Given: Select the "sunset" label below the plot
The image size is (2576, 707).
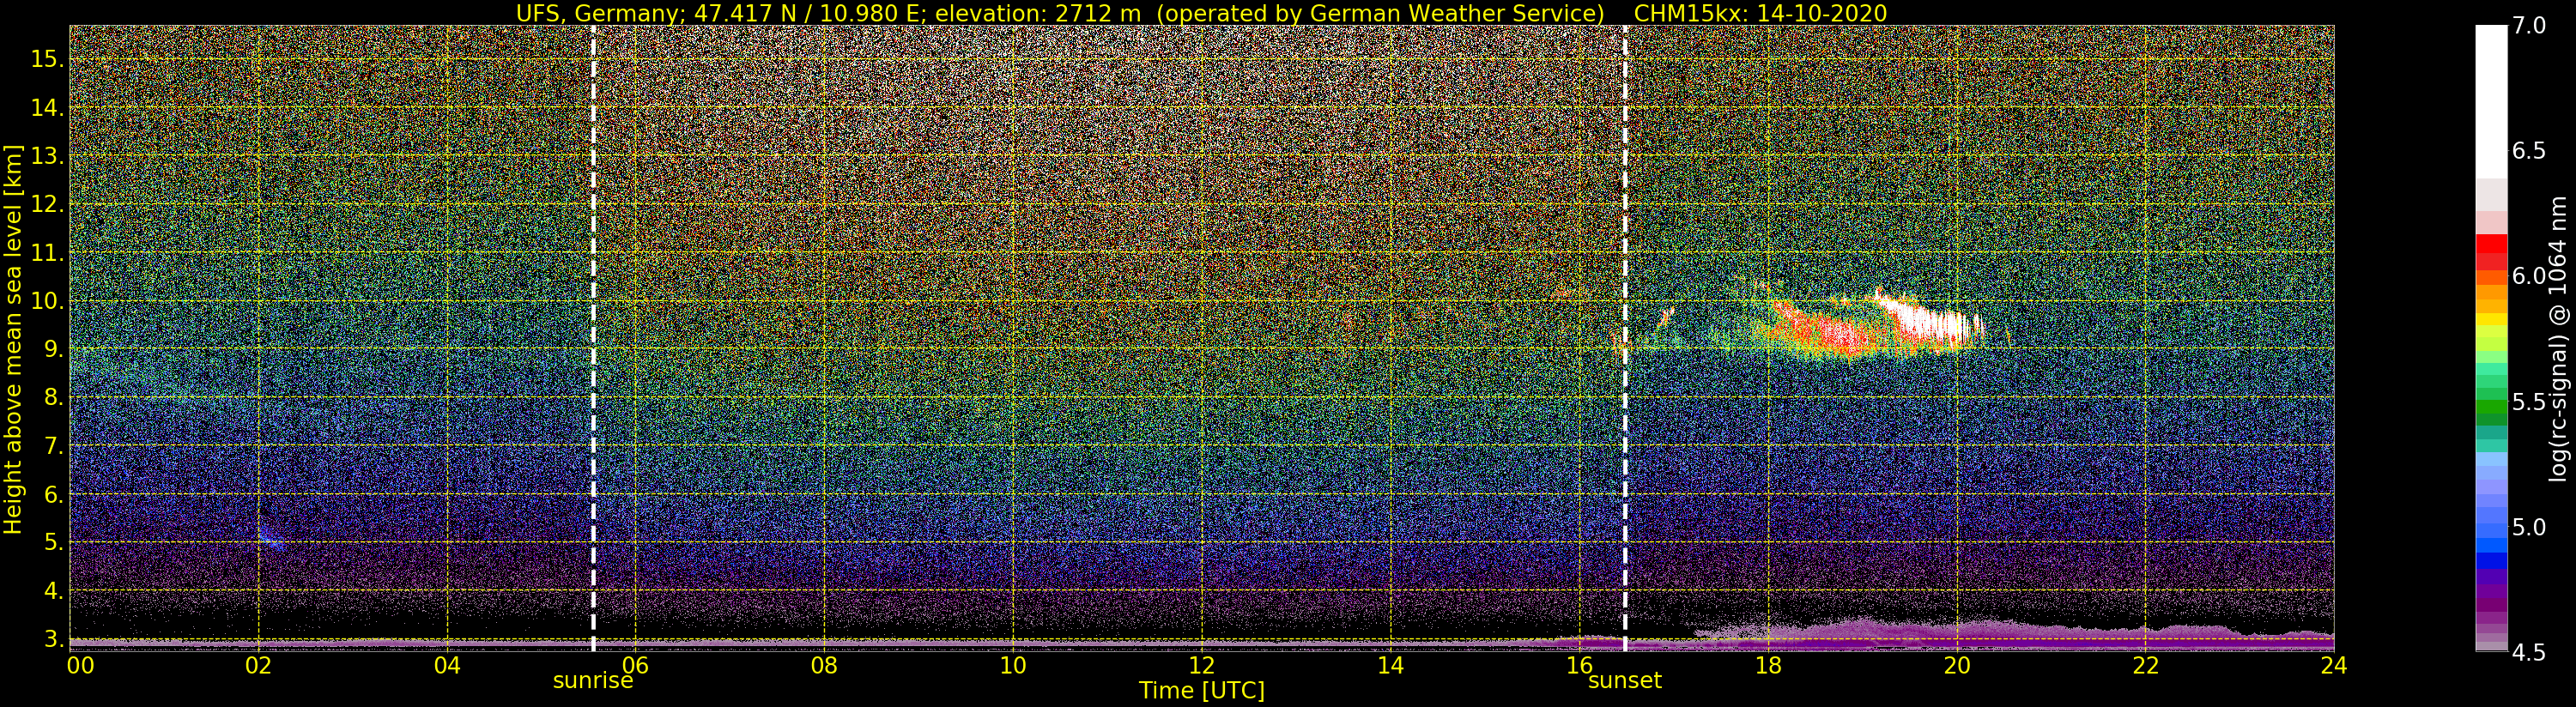Looking at the screenshot, I should point(1624,681).
